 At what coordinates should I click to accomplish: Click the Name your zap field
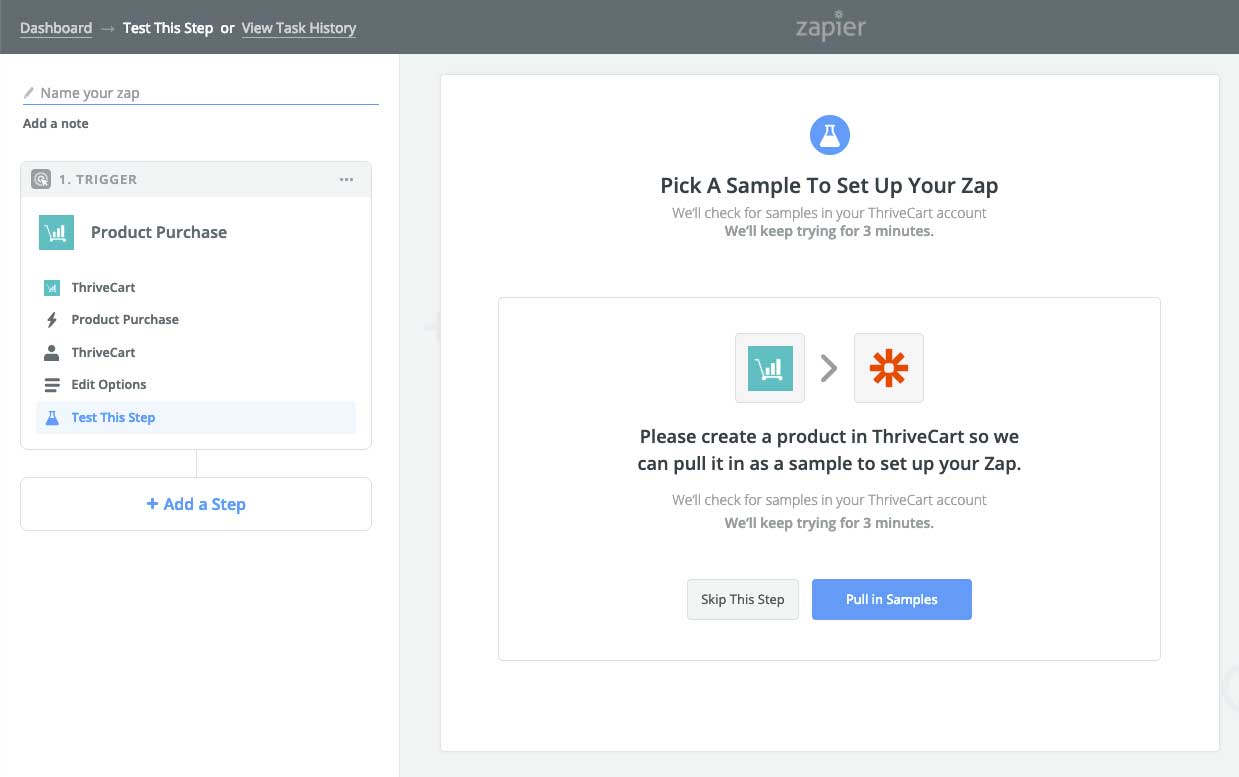pos(201,93)
